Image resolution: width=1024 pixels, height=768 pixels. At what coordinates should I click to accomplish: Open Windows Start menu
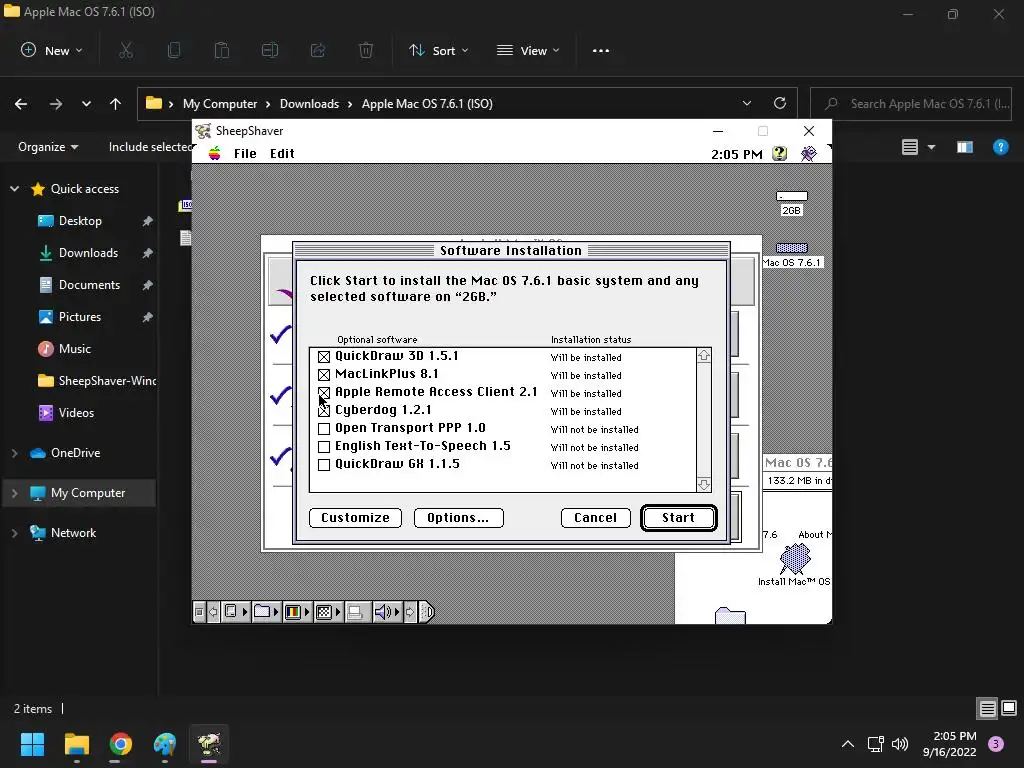(x=32, y=744)
